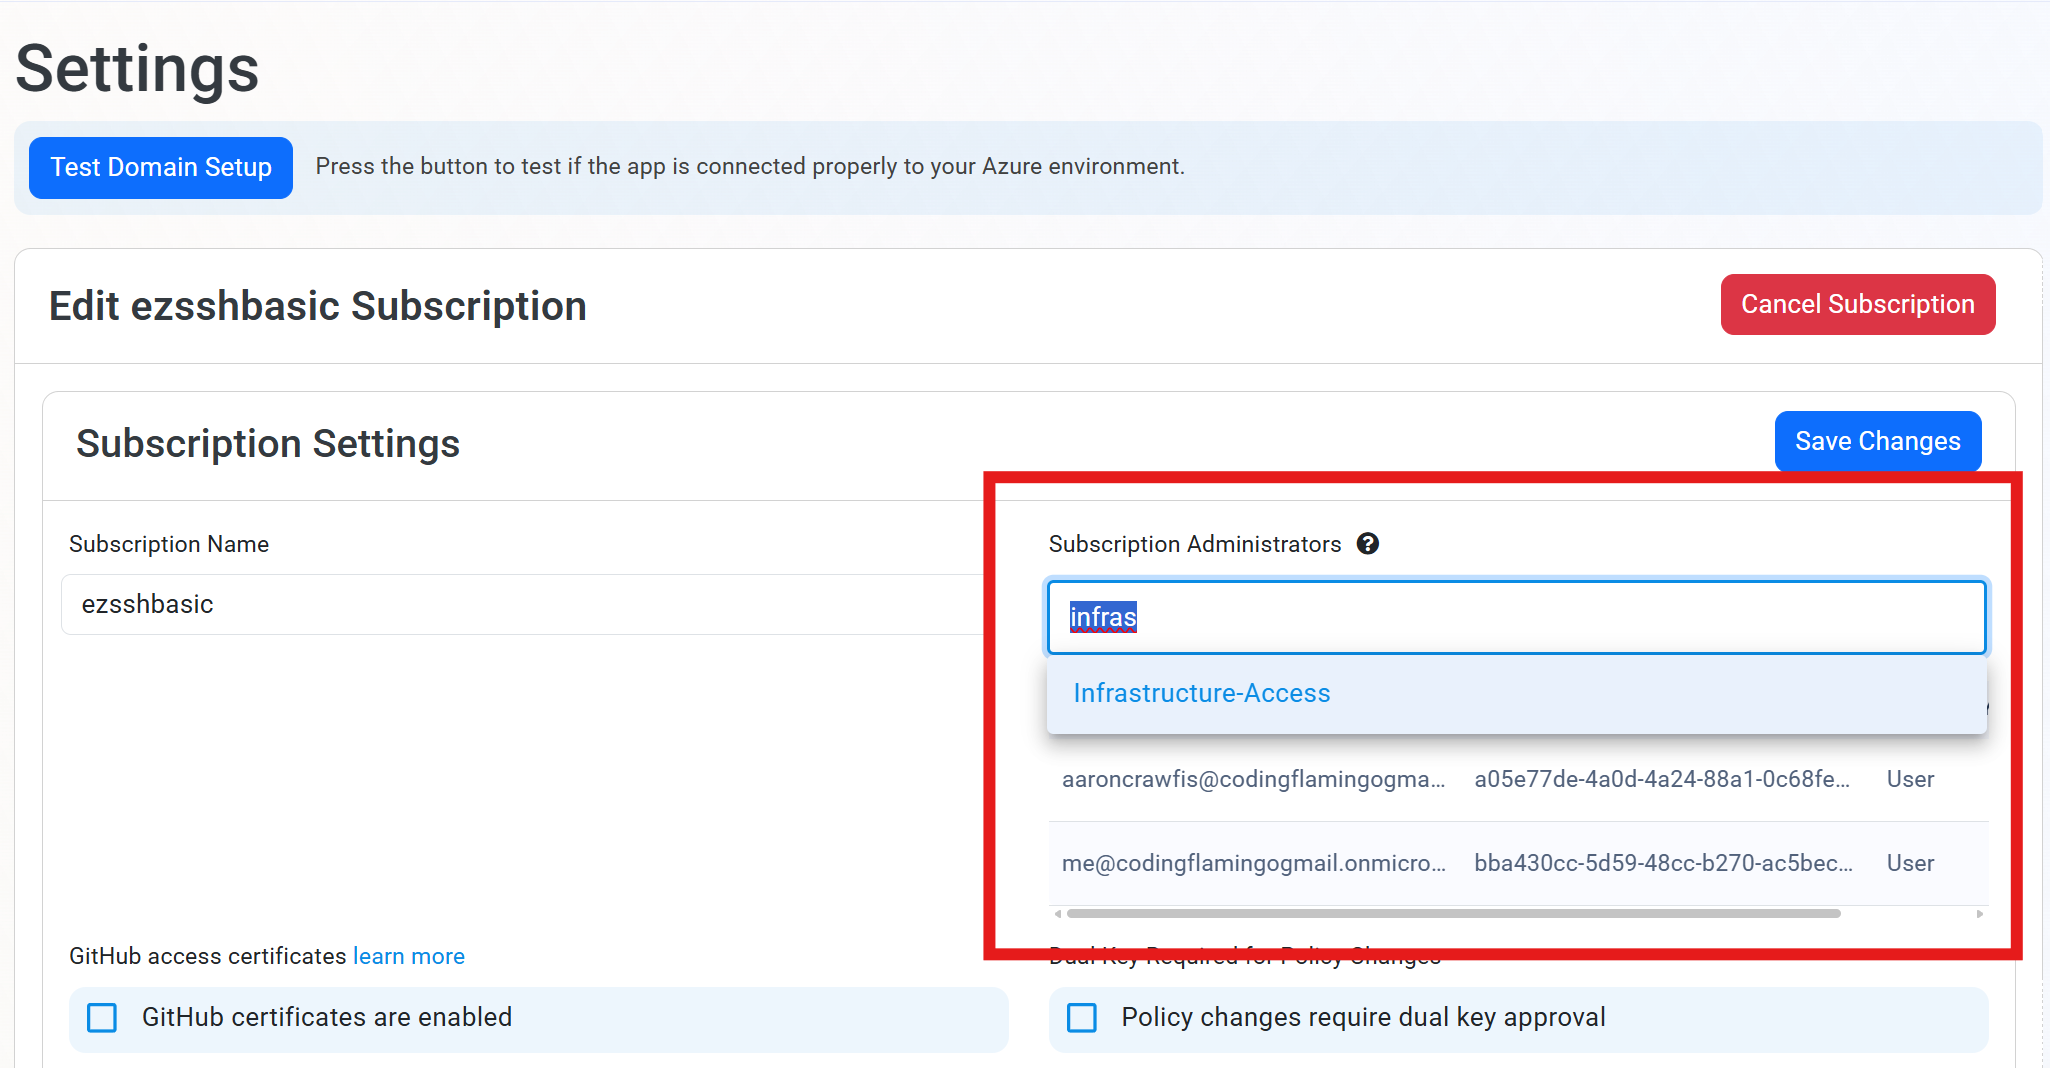Select the me@codingflamingogmail administrator row
Viewport: 2050px width, 1068px height.
coord(1253,863)
